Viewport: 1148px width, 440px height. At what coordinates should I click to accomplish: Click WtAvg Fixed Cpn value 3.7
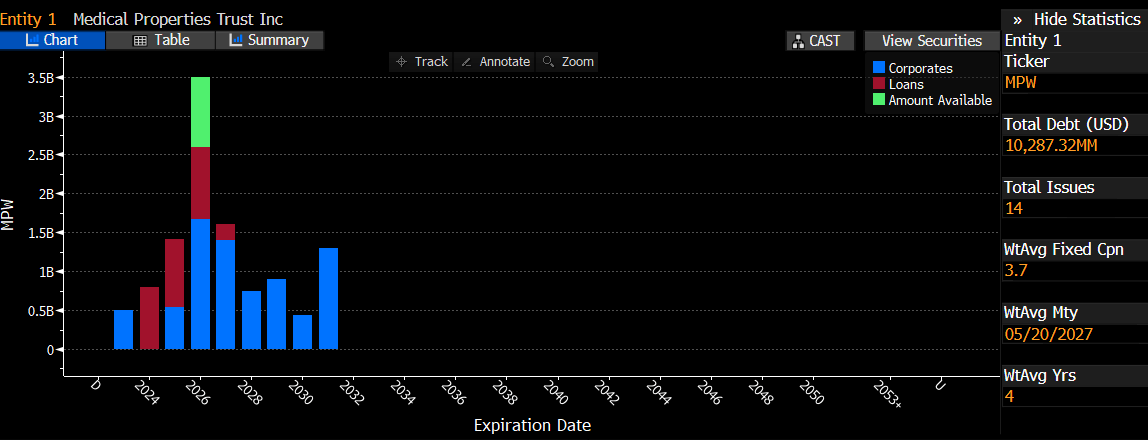(x=1015, y=271)
